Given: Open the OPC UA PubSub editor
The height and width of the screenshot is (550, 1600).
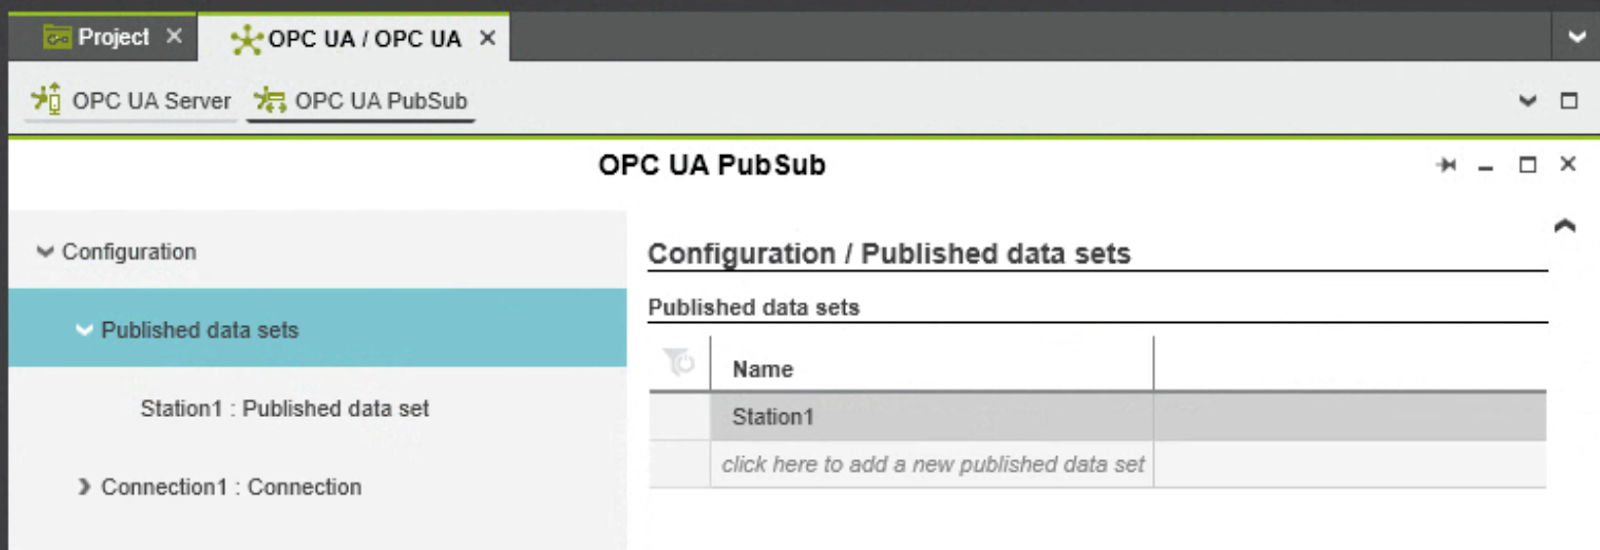Looking at the screenshot, I should pos(361,101).
